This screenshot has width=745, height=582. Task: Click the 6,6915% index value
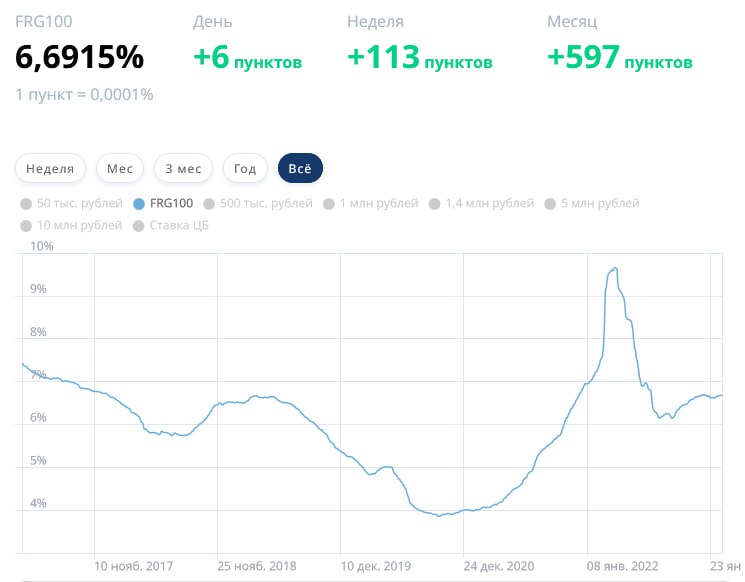click(x=80, y=58)
